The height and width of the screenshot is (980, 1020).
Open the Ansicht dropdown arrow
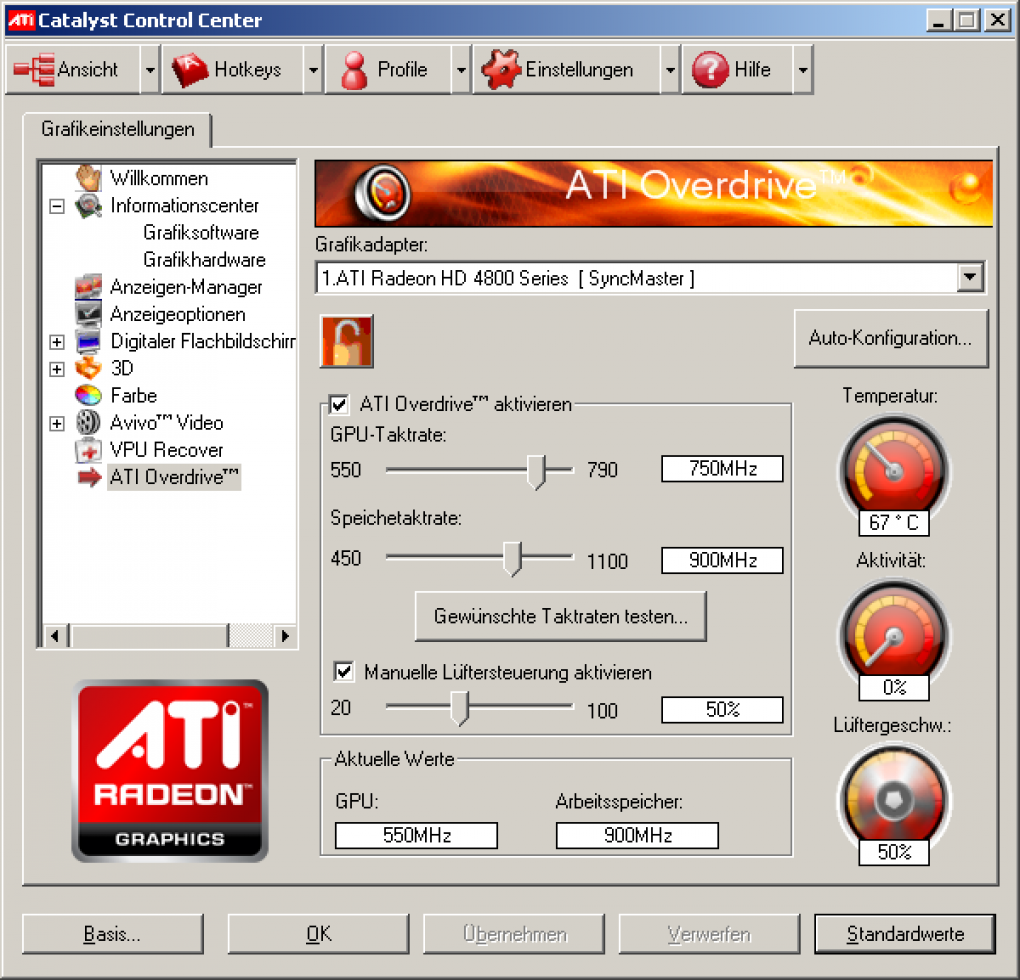click(x=150, y=70)
